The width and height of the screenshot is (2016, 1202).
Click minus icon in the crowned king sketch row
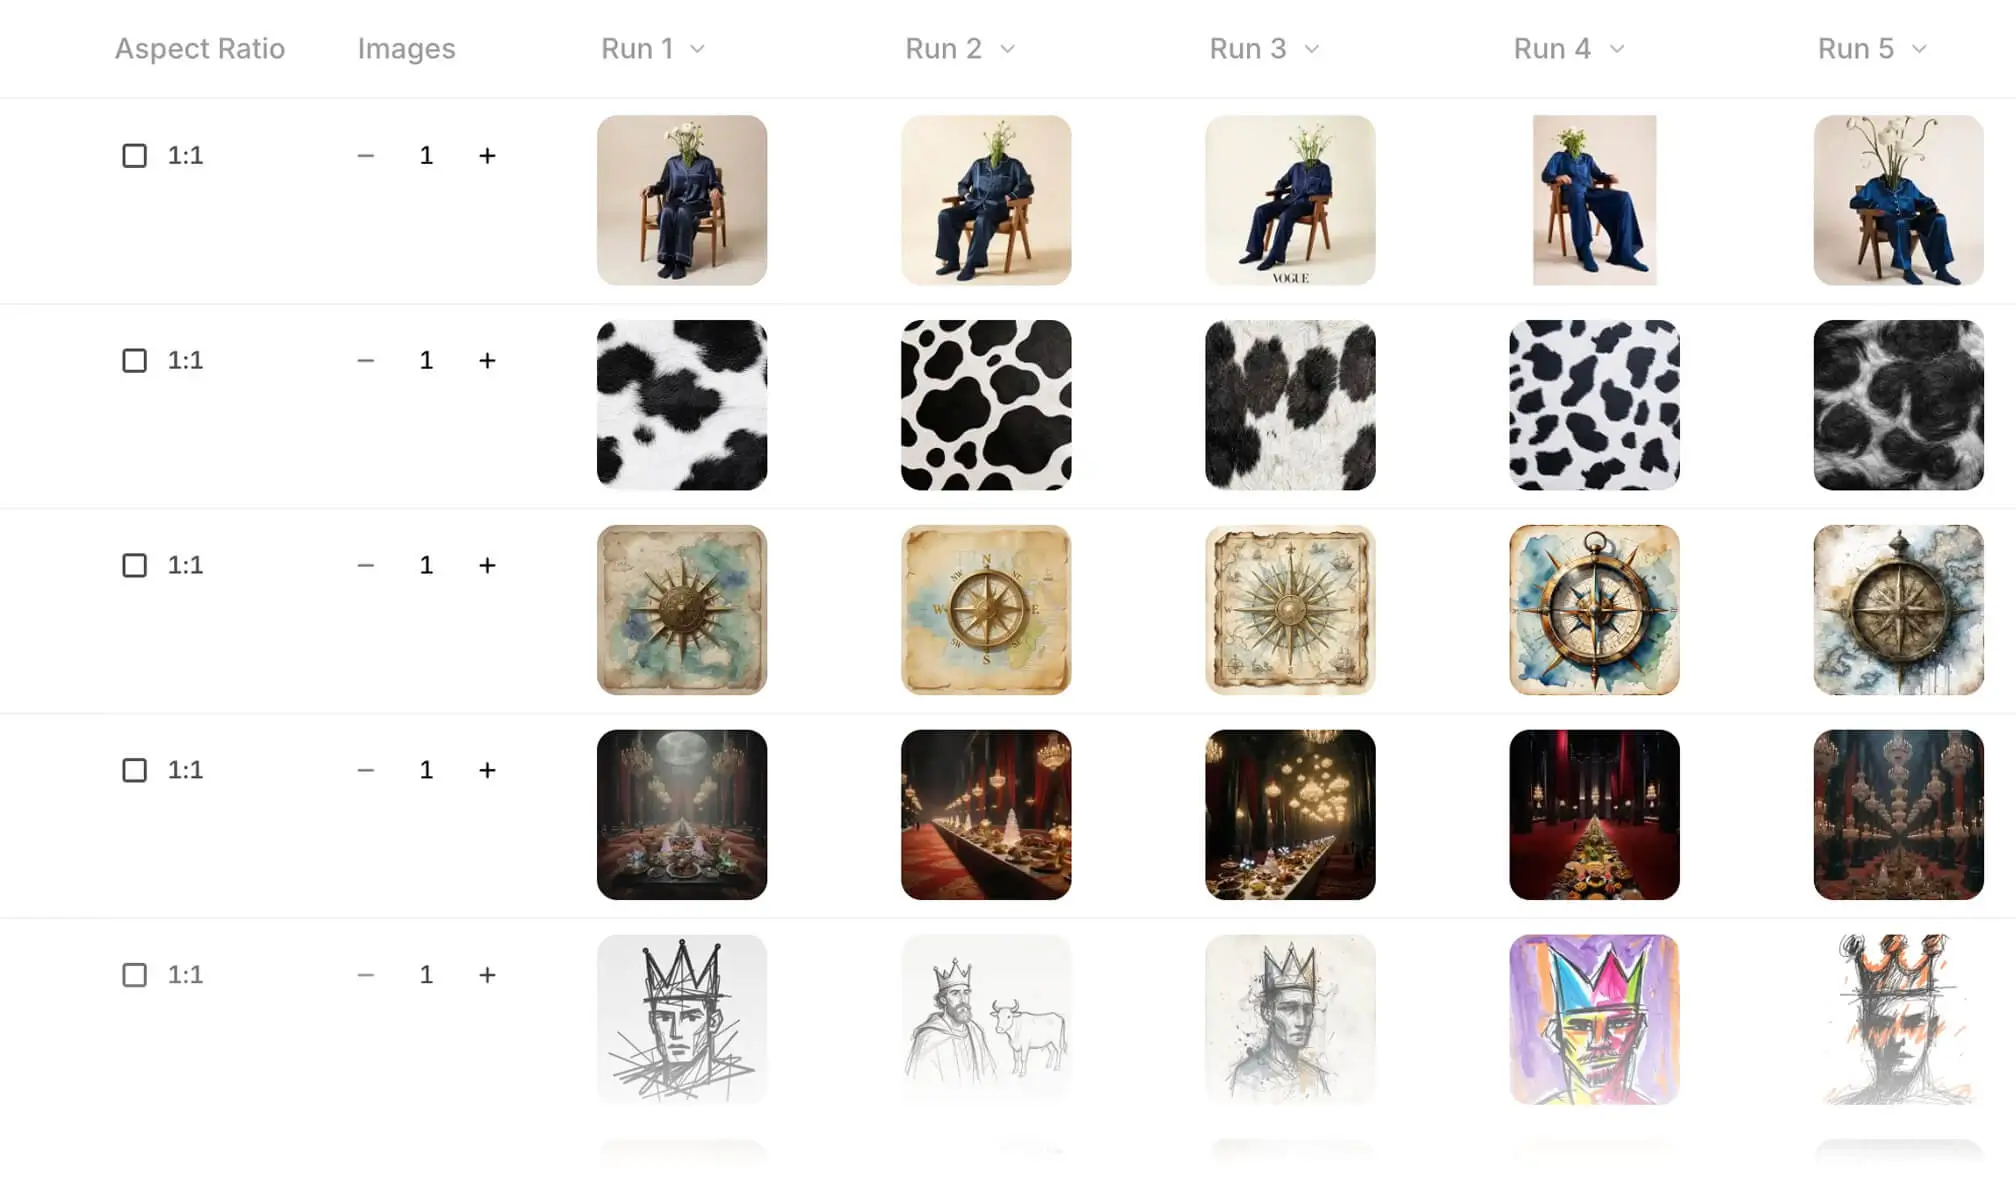(x=366, y=975)
